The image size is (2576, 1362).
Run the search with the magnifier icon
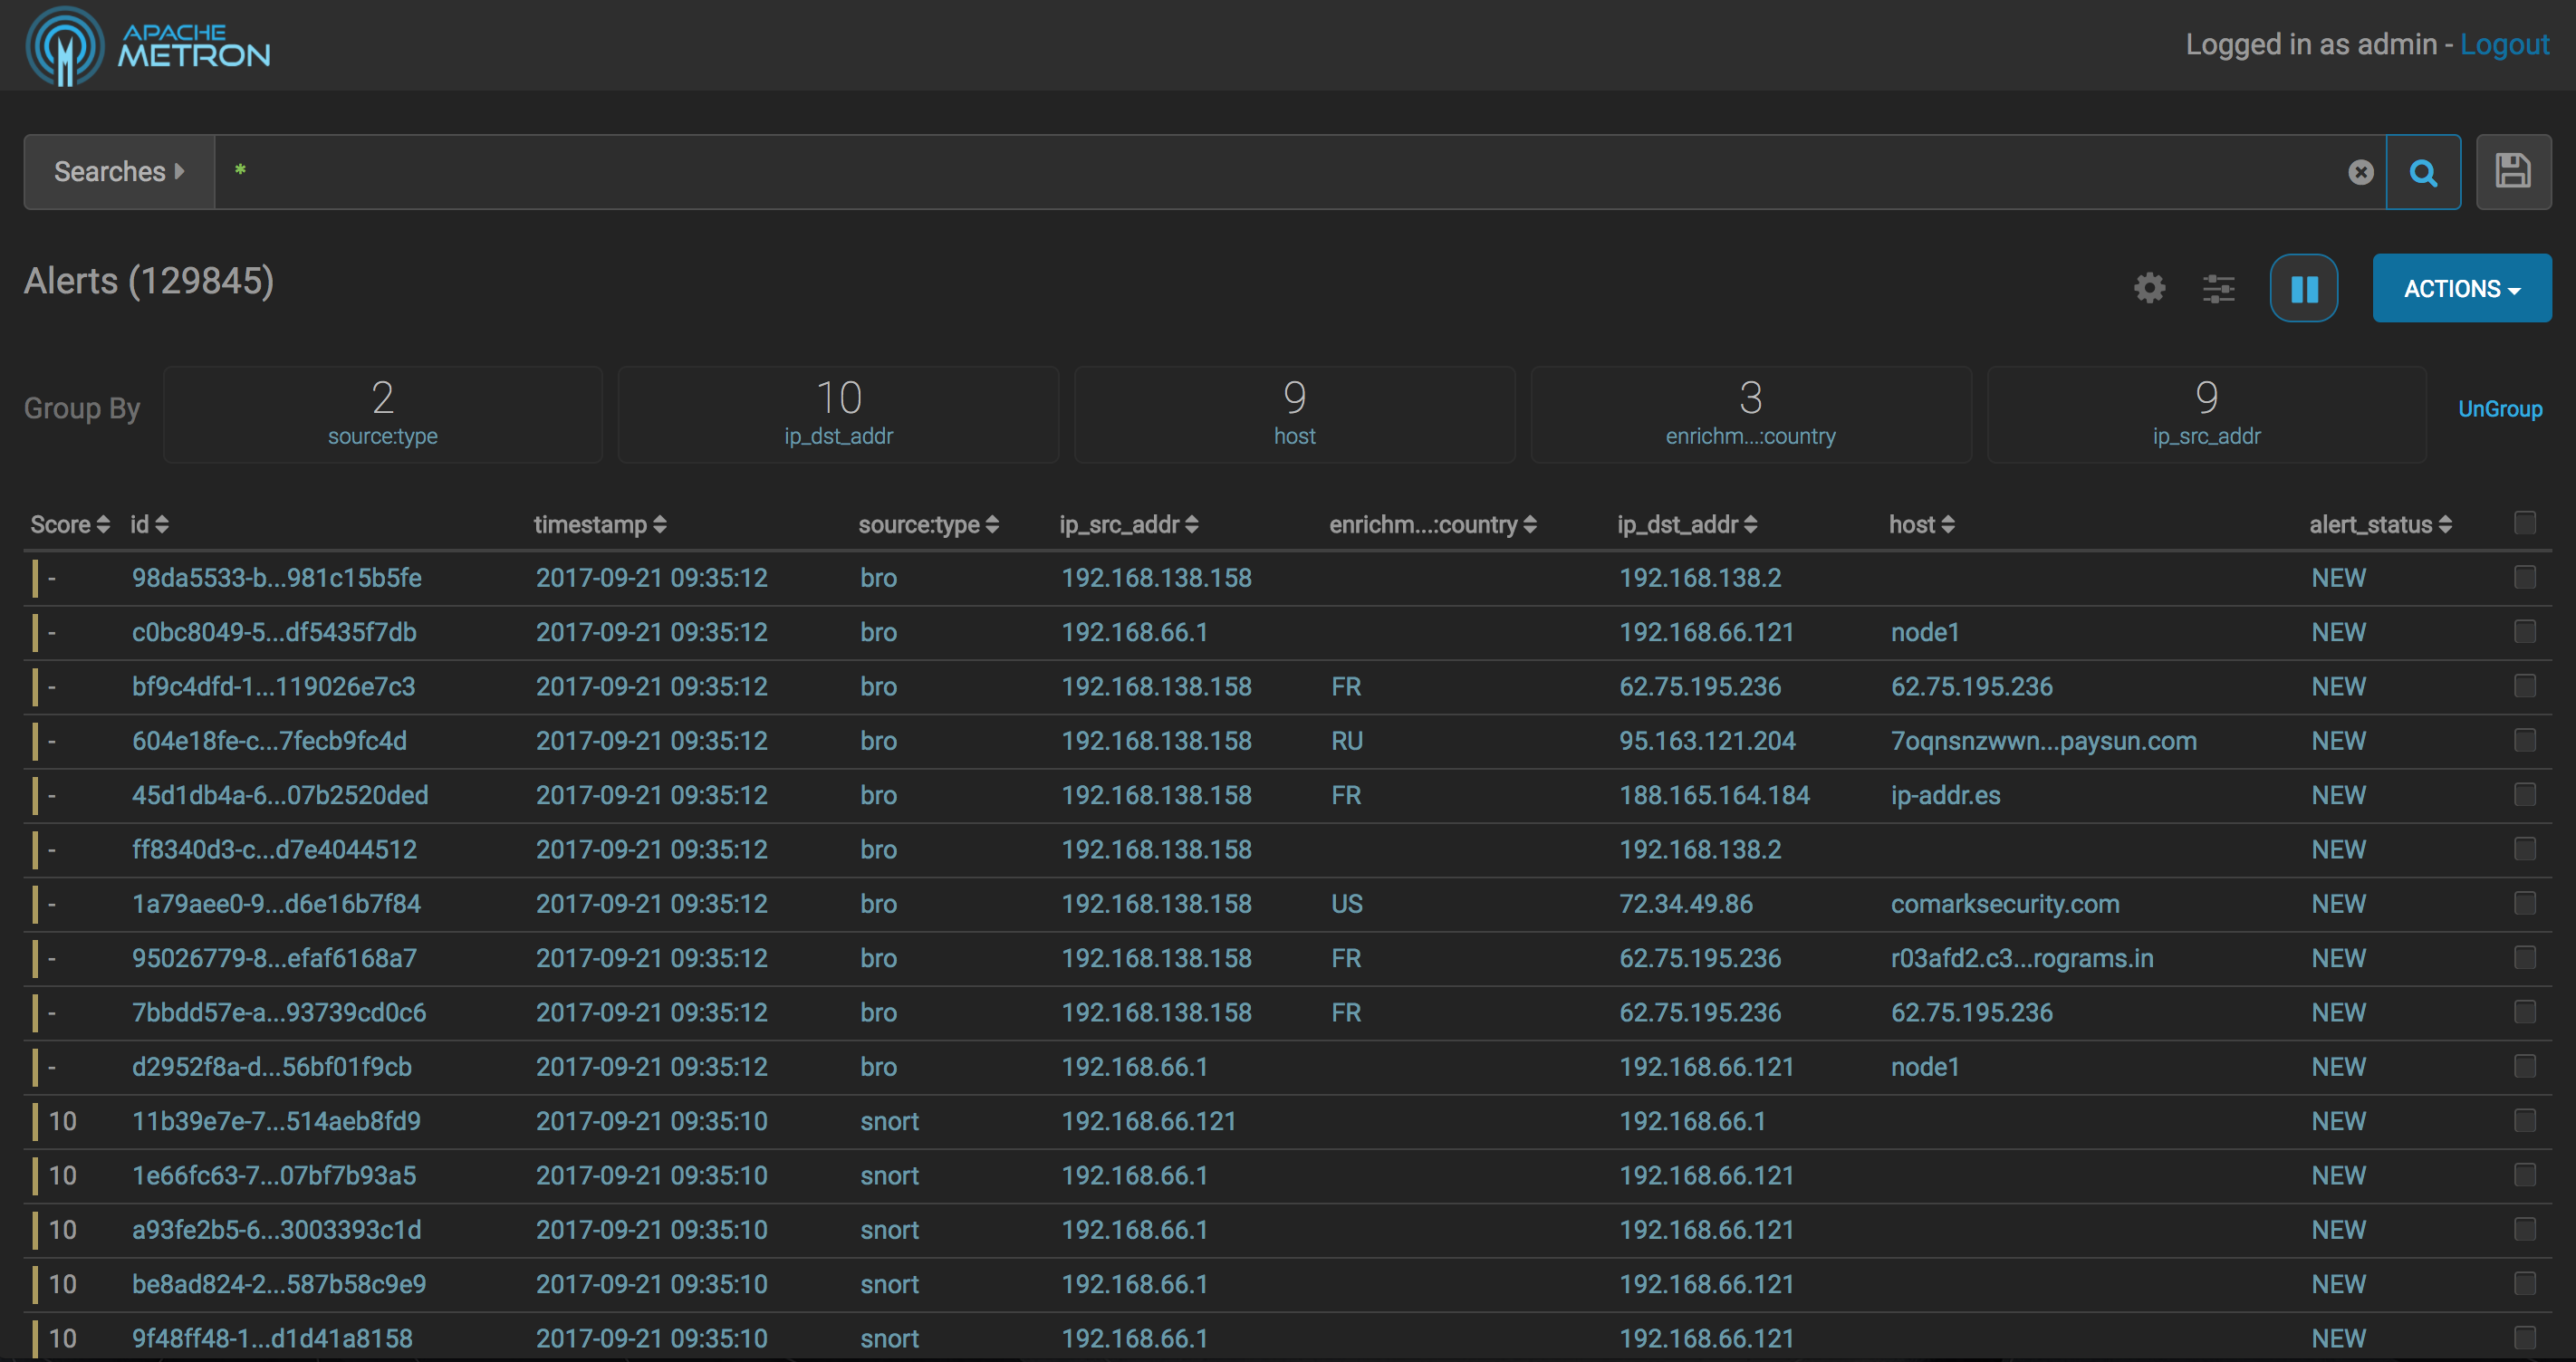[2423, 173]
